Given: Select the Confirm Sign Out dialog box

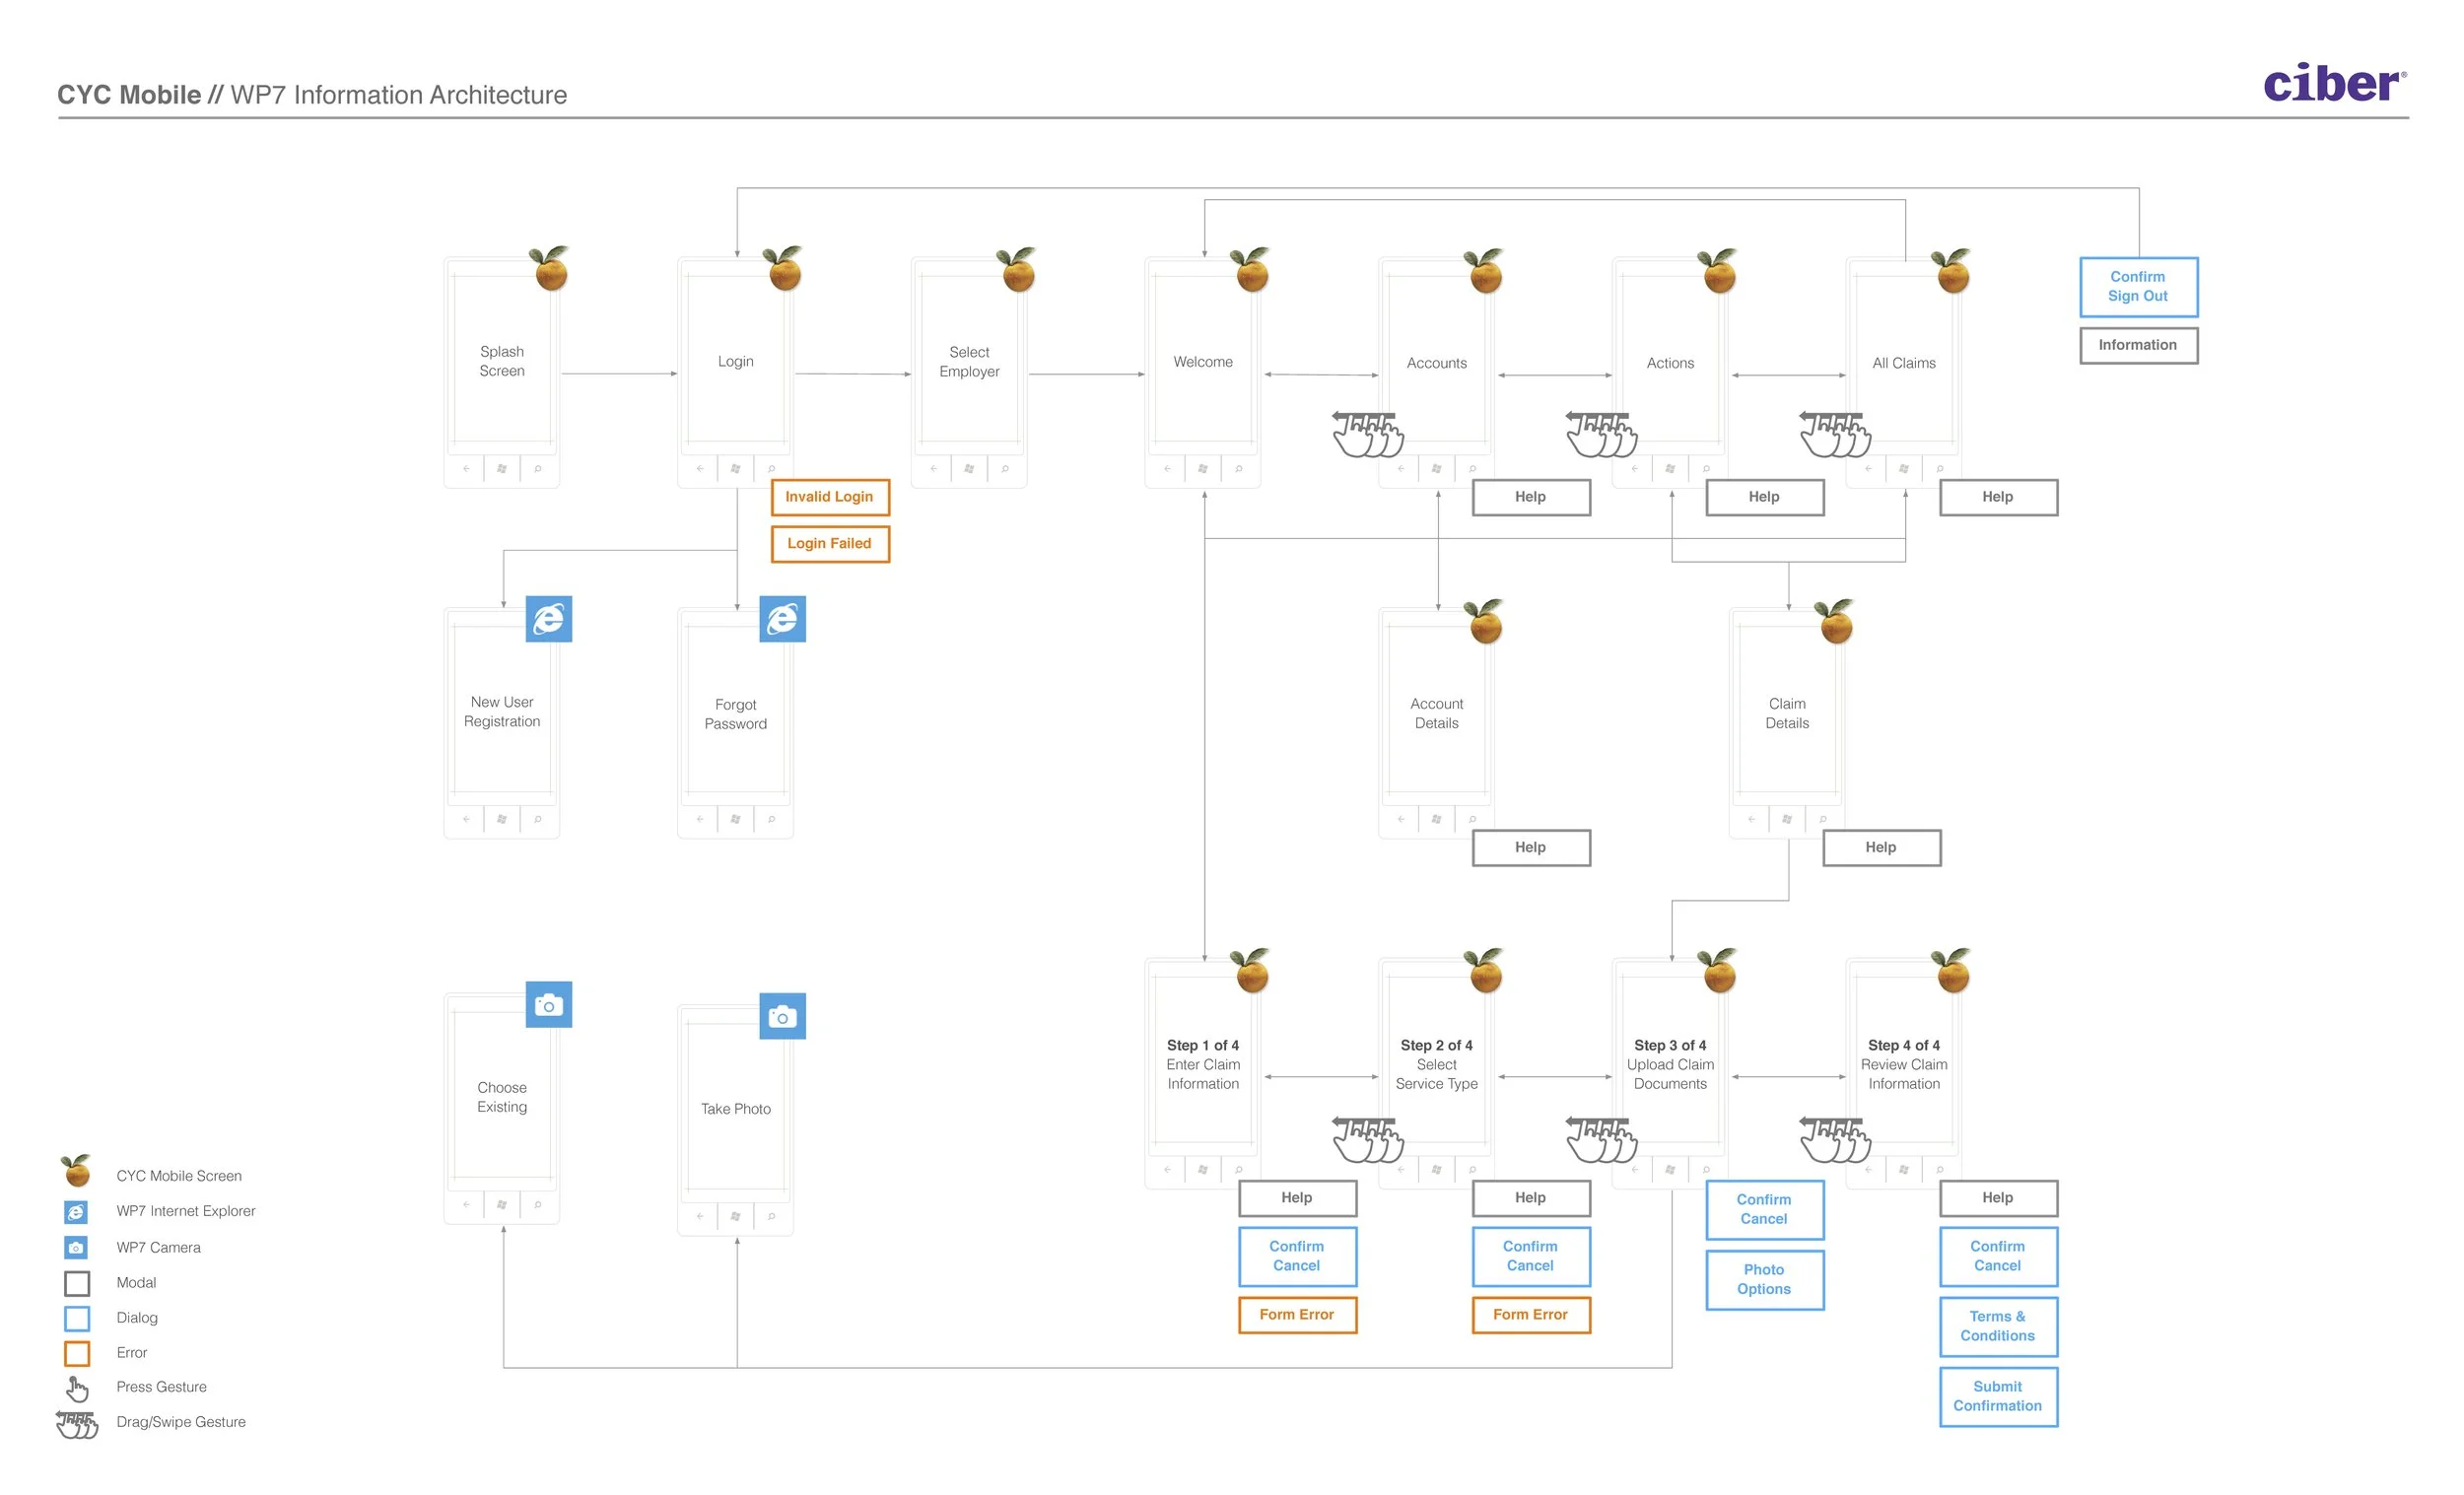Looking at the screenshot, I should (2138, 287).
